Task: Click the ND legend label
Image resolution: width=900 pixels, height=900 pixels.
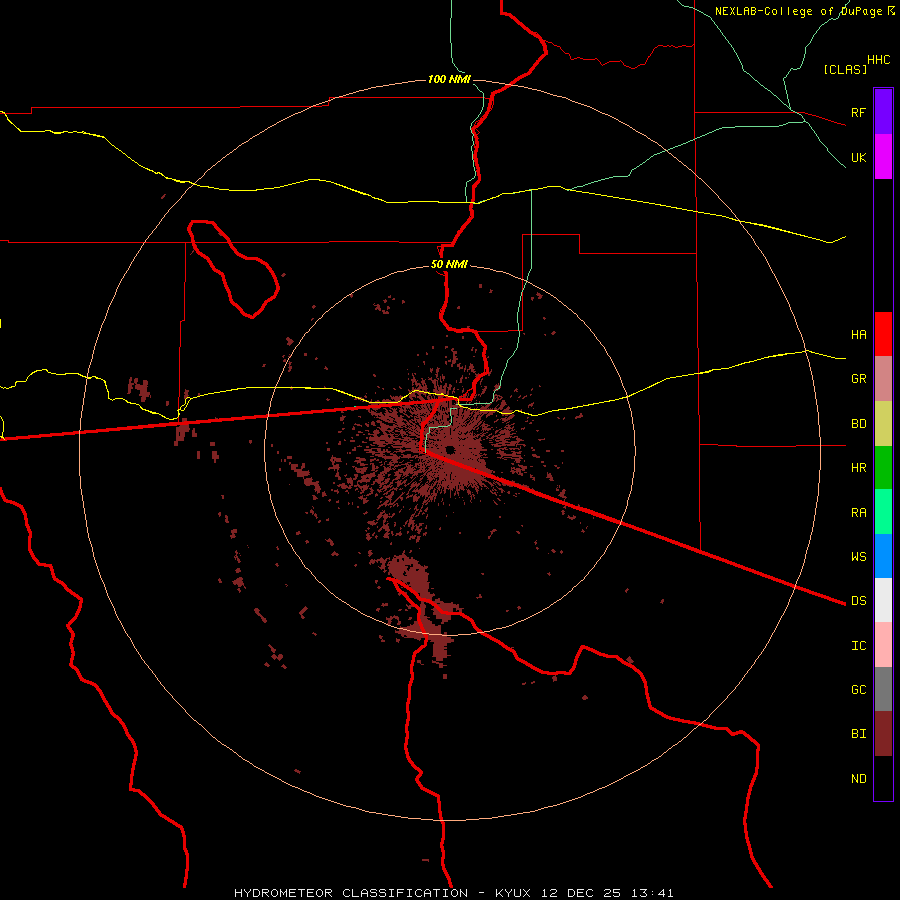Action: 858,778
